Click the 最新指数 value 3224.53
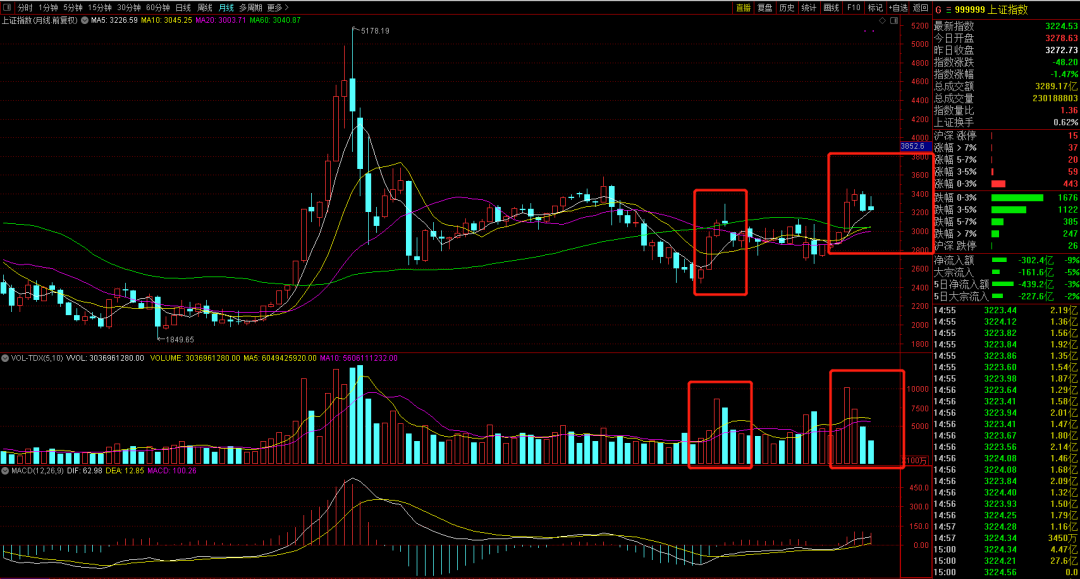The image size is (1080, 579). tap(1061, 26)
